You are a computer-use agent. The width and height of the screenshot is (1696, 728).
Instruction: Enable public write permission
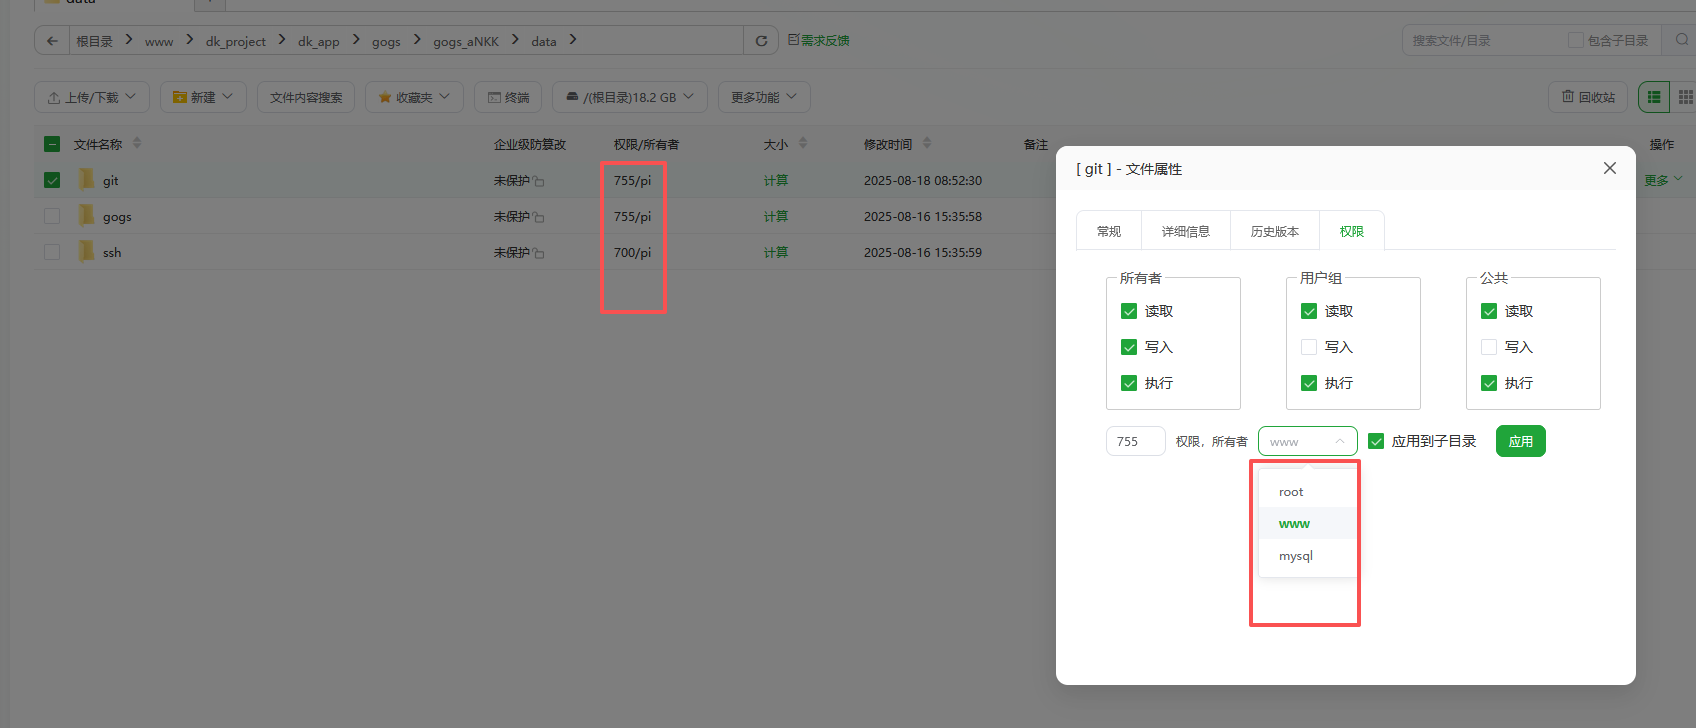pyautogui.click(x=1489, y=347)
